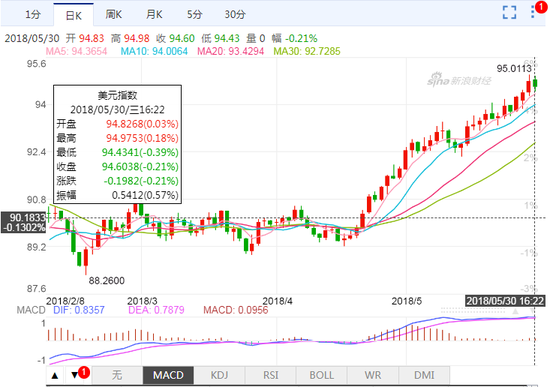This screenshot has width=550, height=387.
Task: Select the BOLL indicator button
Action: (x=322, y=375)
